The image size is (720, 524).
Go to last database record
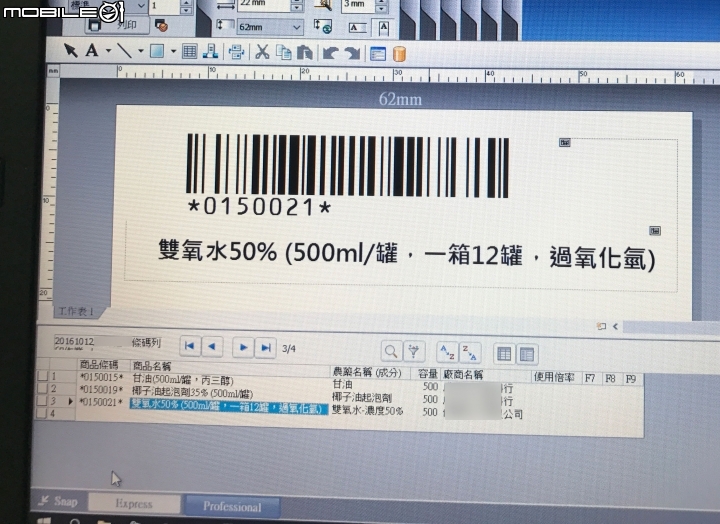(x=266, y=348)
